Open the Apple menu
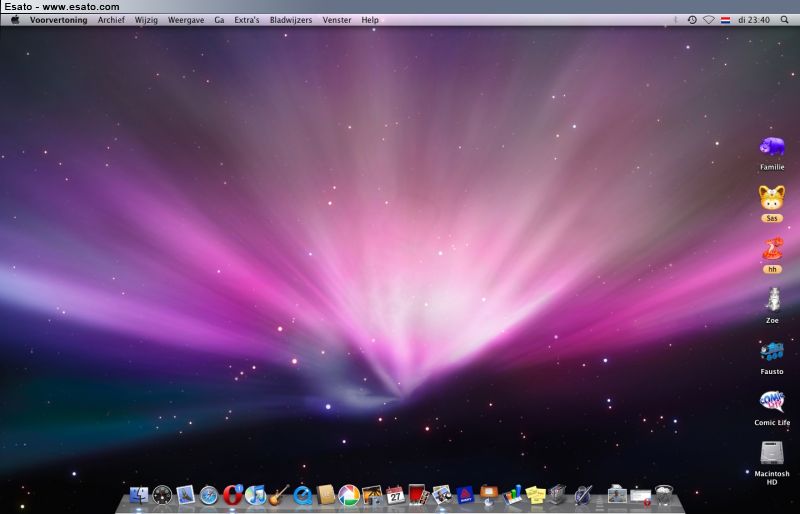The image size is (800, 514). pyautogui.click(x=15, y=20)
